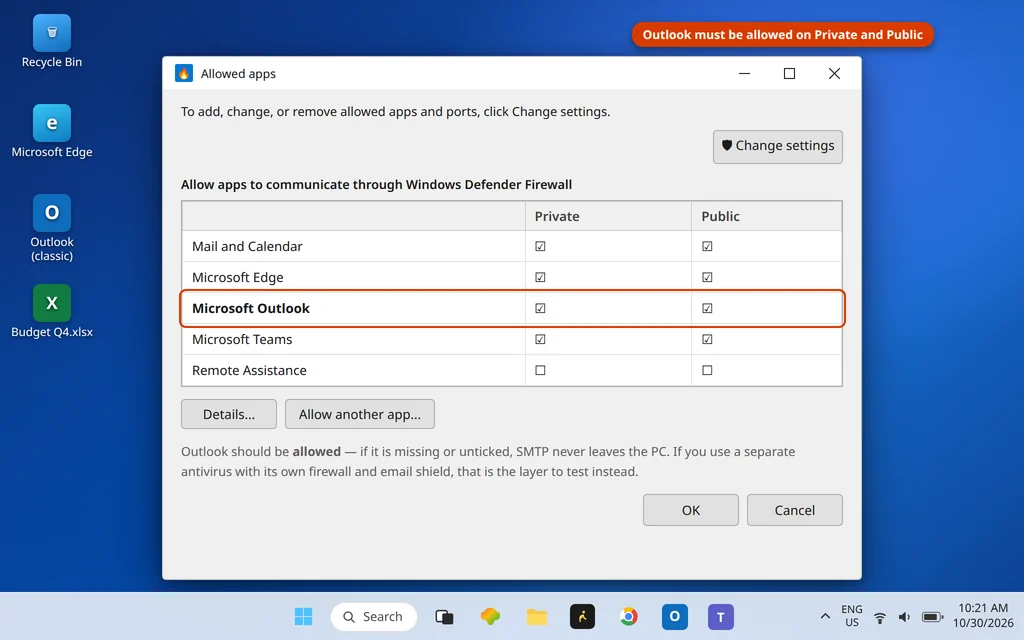The image size is (1024, 640).
Task: Close the Allowed apps window
Action: coord(835,73)
